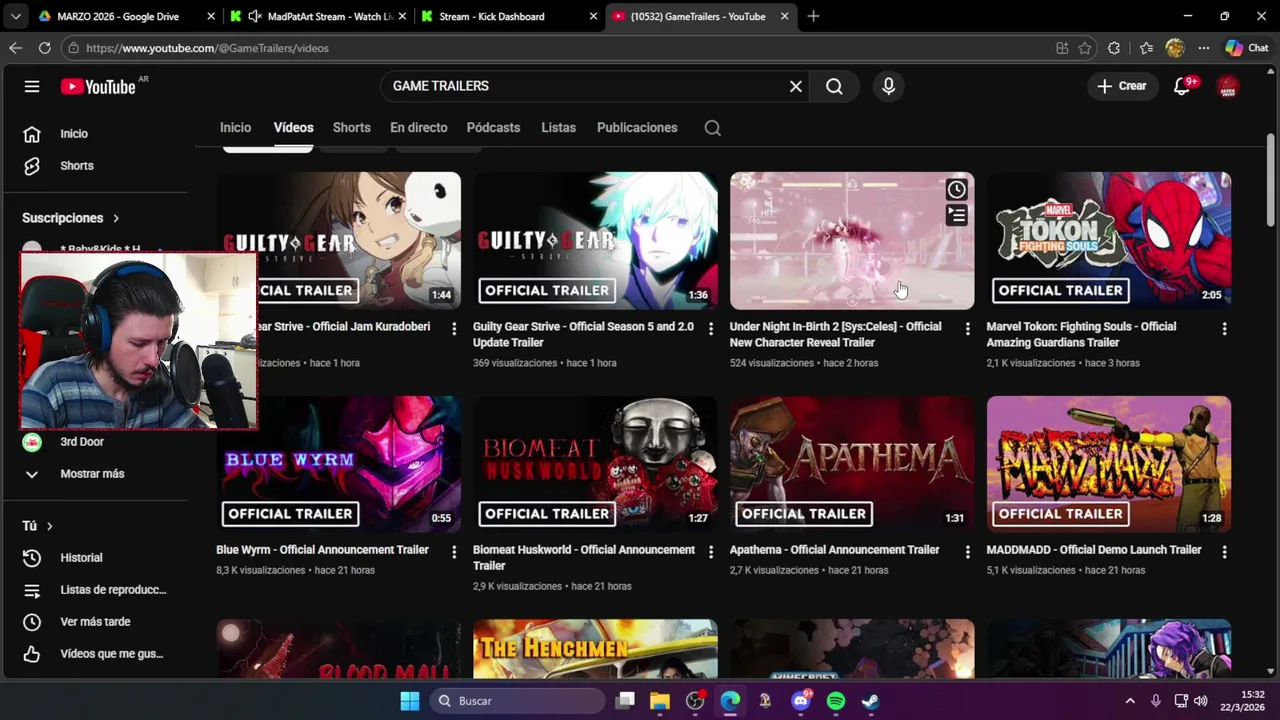The height and width of the screenshot is (720, 1280).
Task: Open options menu for Under Night In-Birth video
Action: (x=967, y=328)
